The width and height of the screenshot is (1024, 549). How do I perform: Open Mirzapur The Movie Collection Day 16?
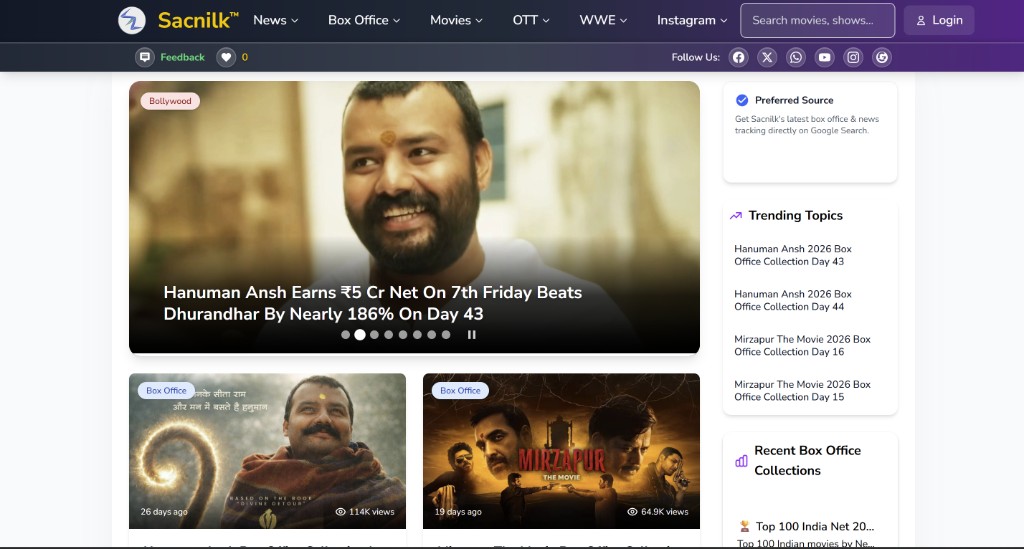[802, 345]
